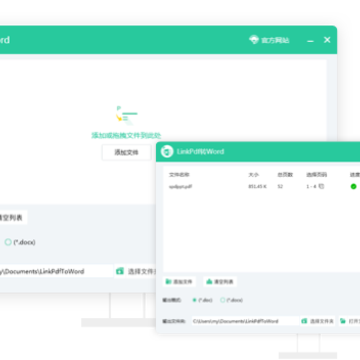
Task: Click the 851.45 K size cell
Action: [257, 186]
